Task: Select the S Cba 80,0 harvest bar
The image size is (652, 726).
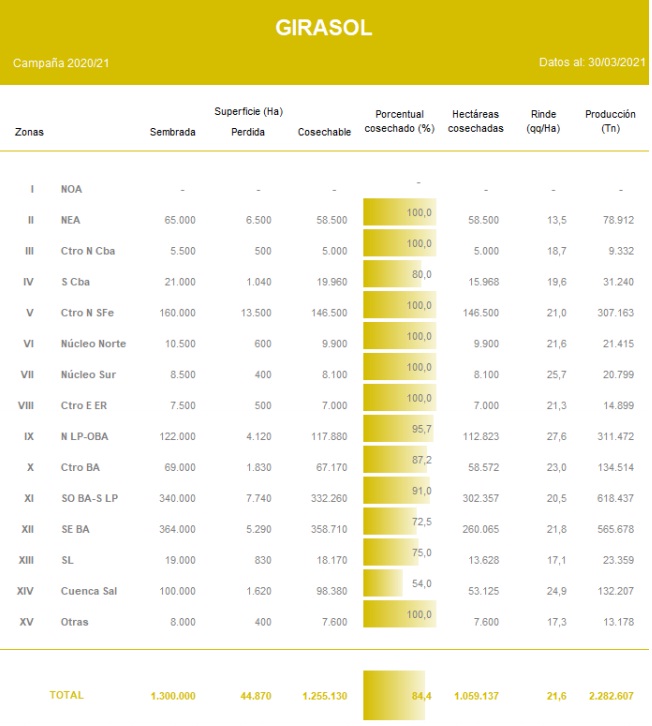Action: click(394, 274)
